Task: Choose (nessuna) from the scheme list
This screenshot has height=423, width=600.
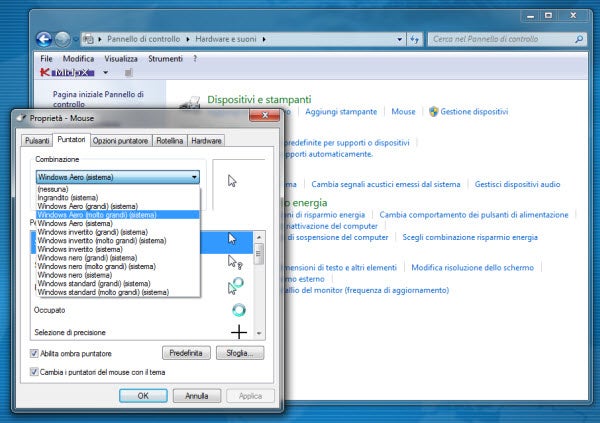Action: coord(118,189)
